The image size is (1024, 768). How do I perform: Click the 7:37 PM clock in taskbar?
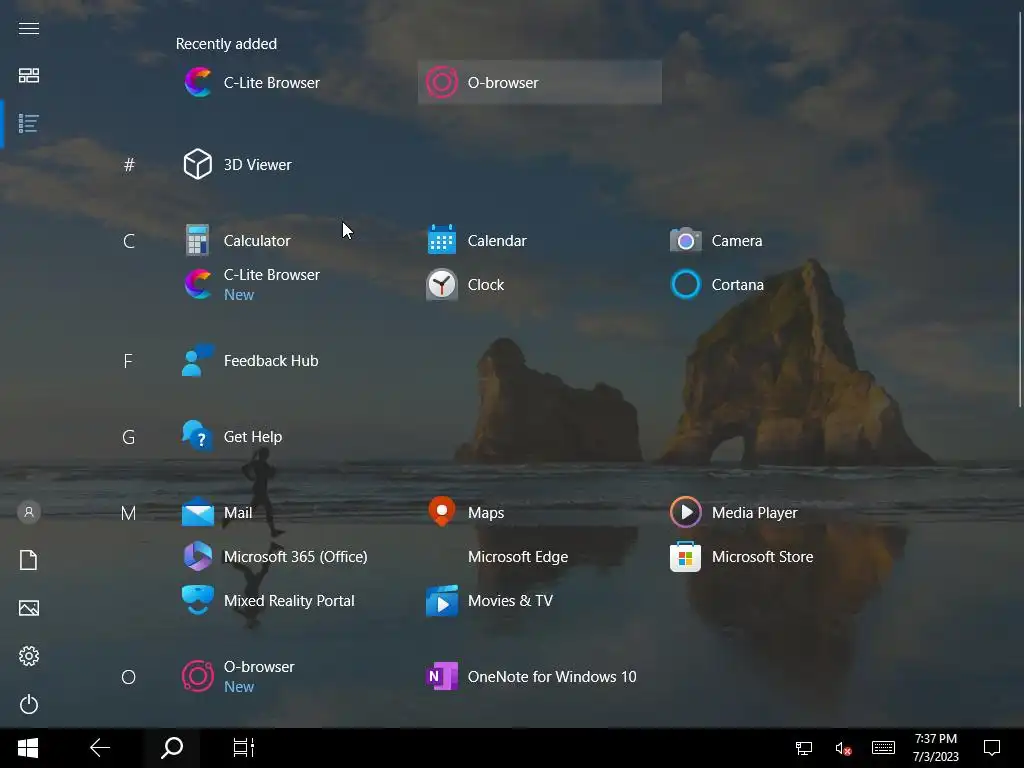[x=936, y=748]
